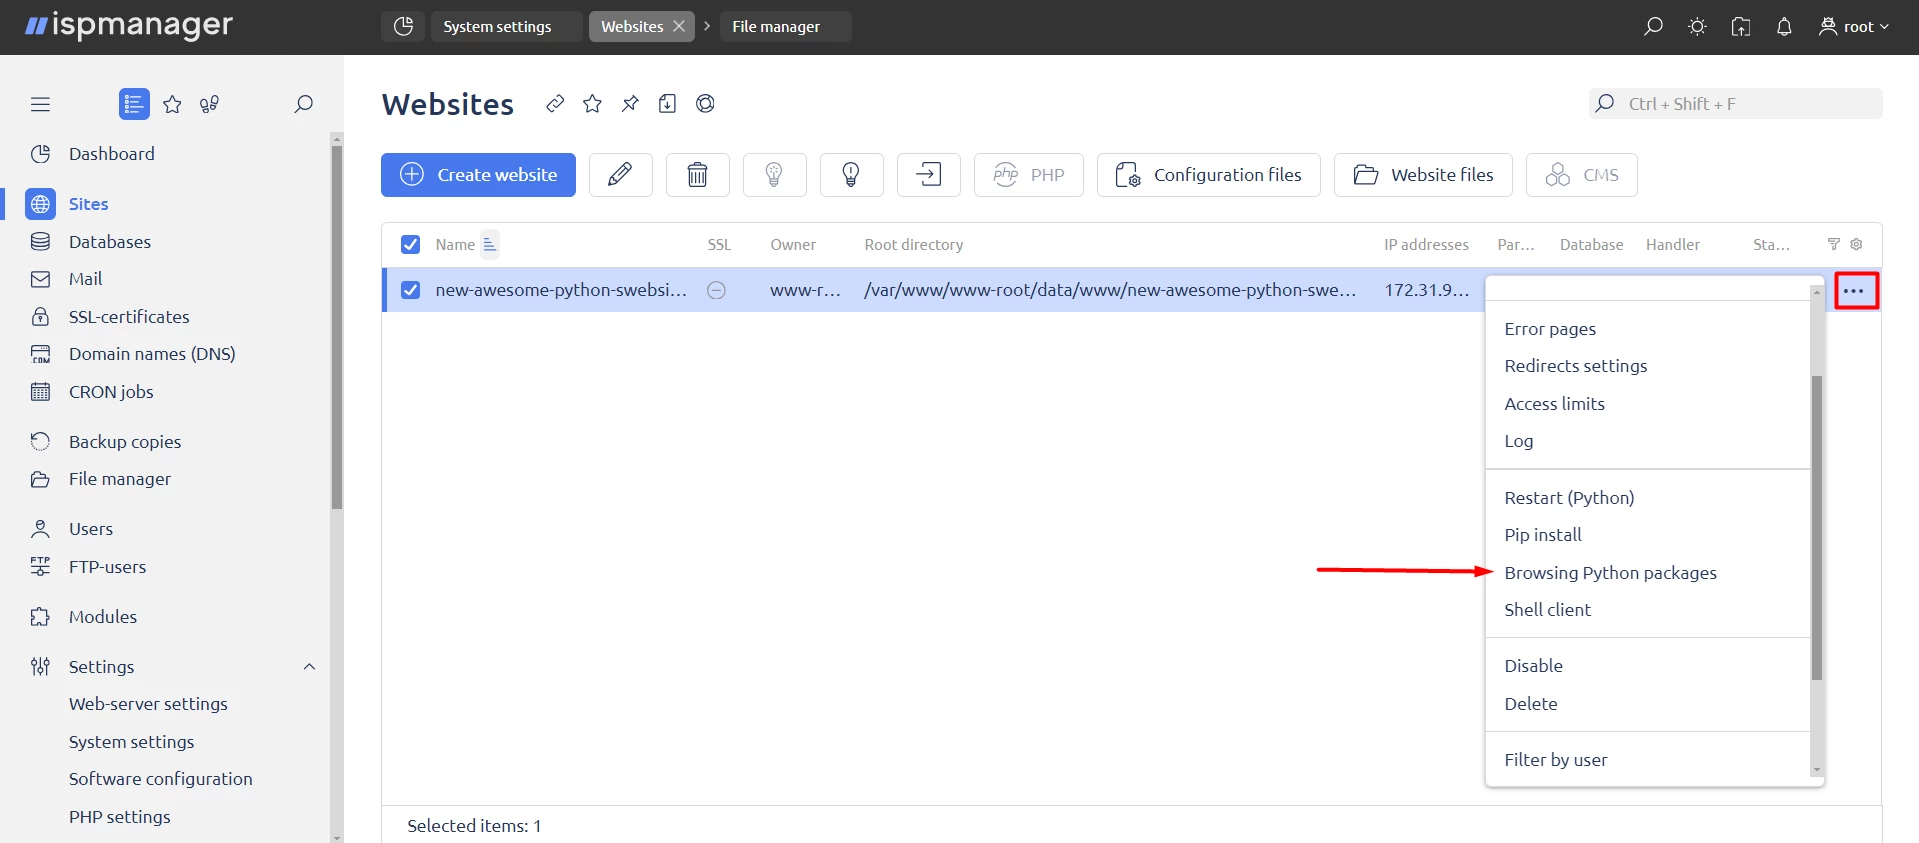Click the upload box icon next to the theme icon

(x=1741, y=26)
